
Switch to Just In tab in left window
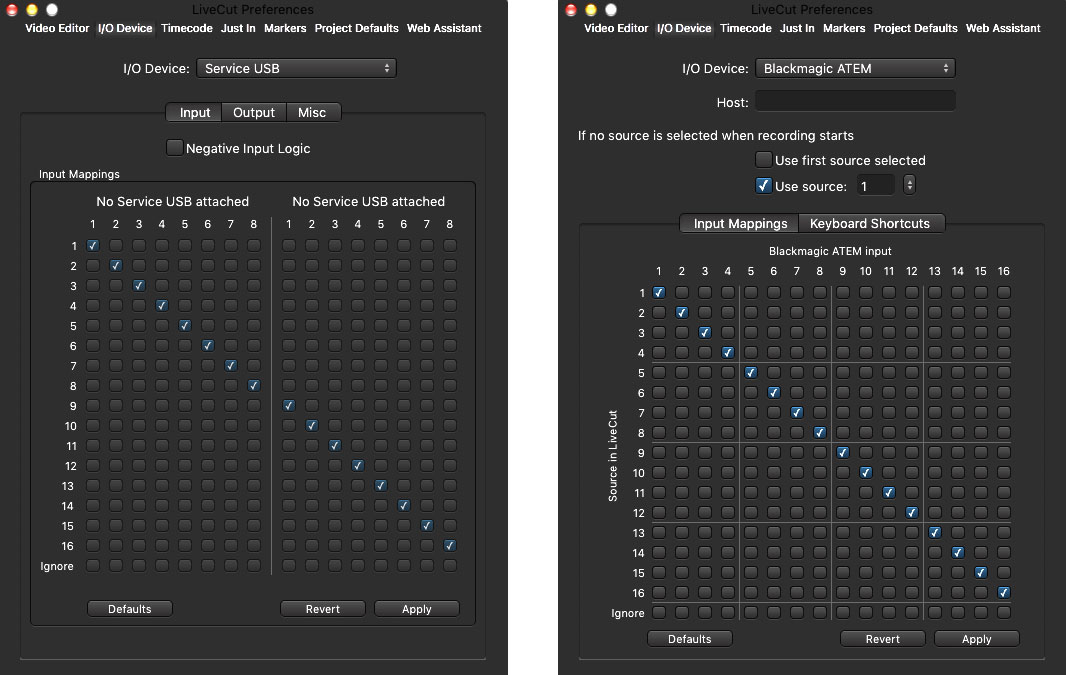click(x=238, y=29)
